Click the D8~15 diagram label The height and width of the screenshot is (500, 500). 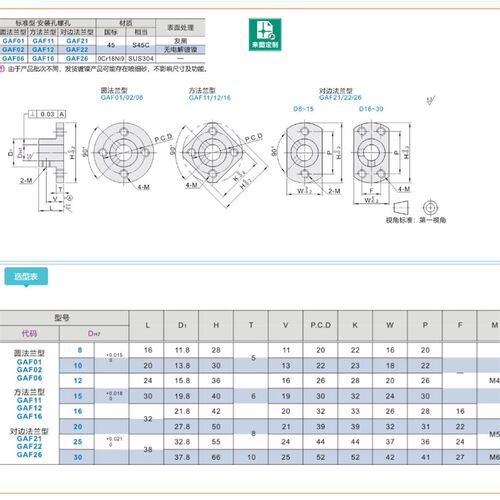click(x=303, y=109)
